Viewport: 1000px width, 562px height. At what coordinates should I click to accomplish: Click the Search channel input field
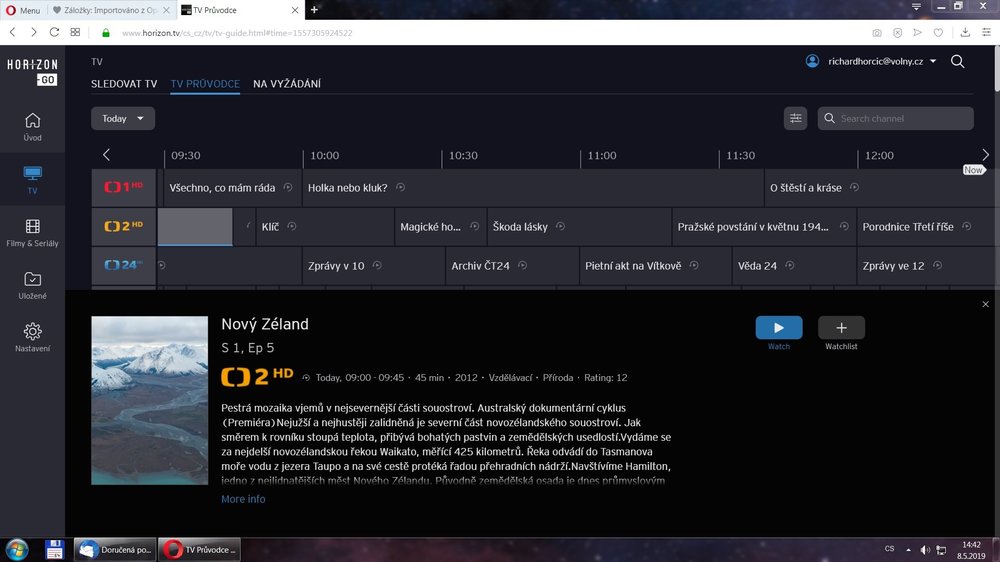tap(903, 118)
